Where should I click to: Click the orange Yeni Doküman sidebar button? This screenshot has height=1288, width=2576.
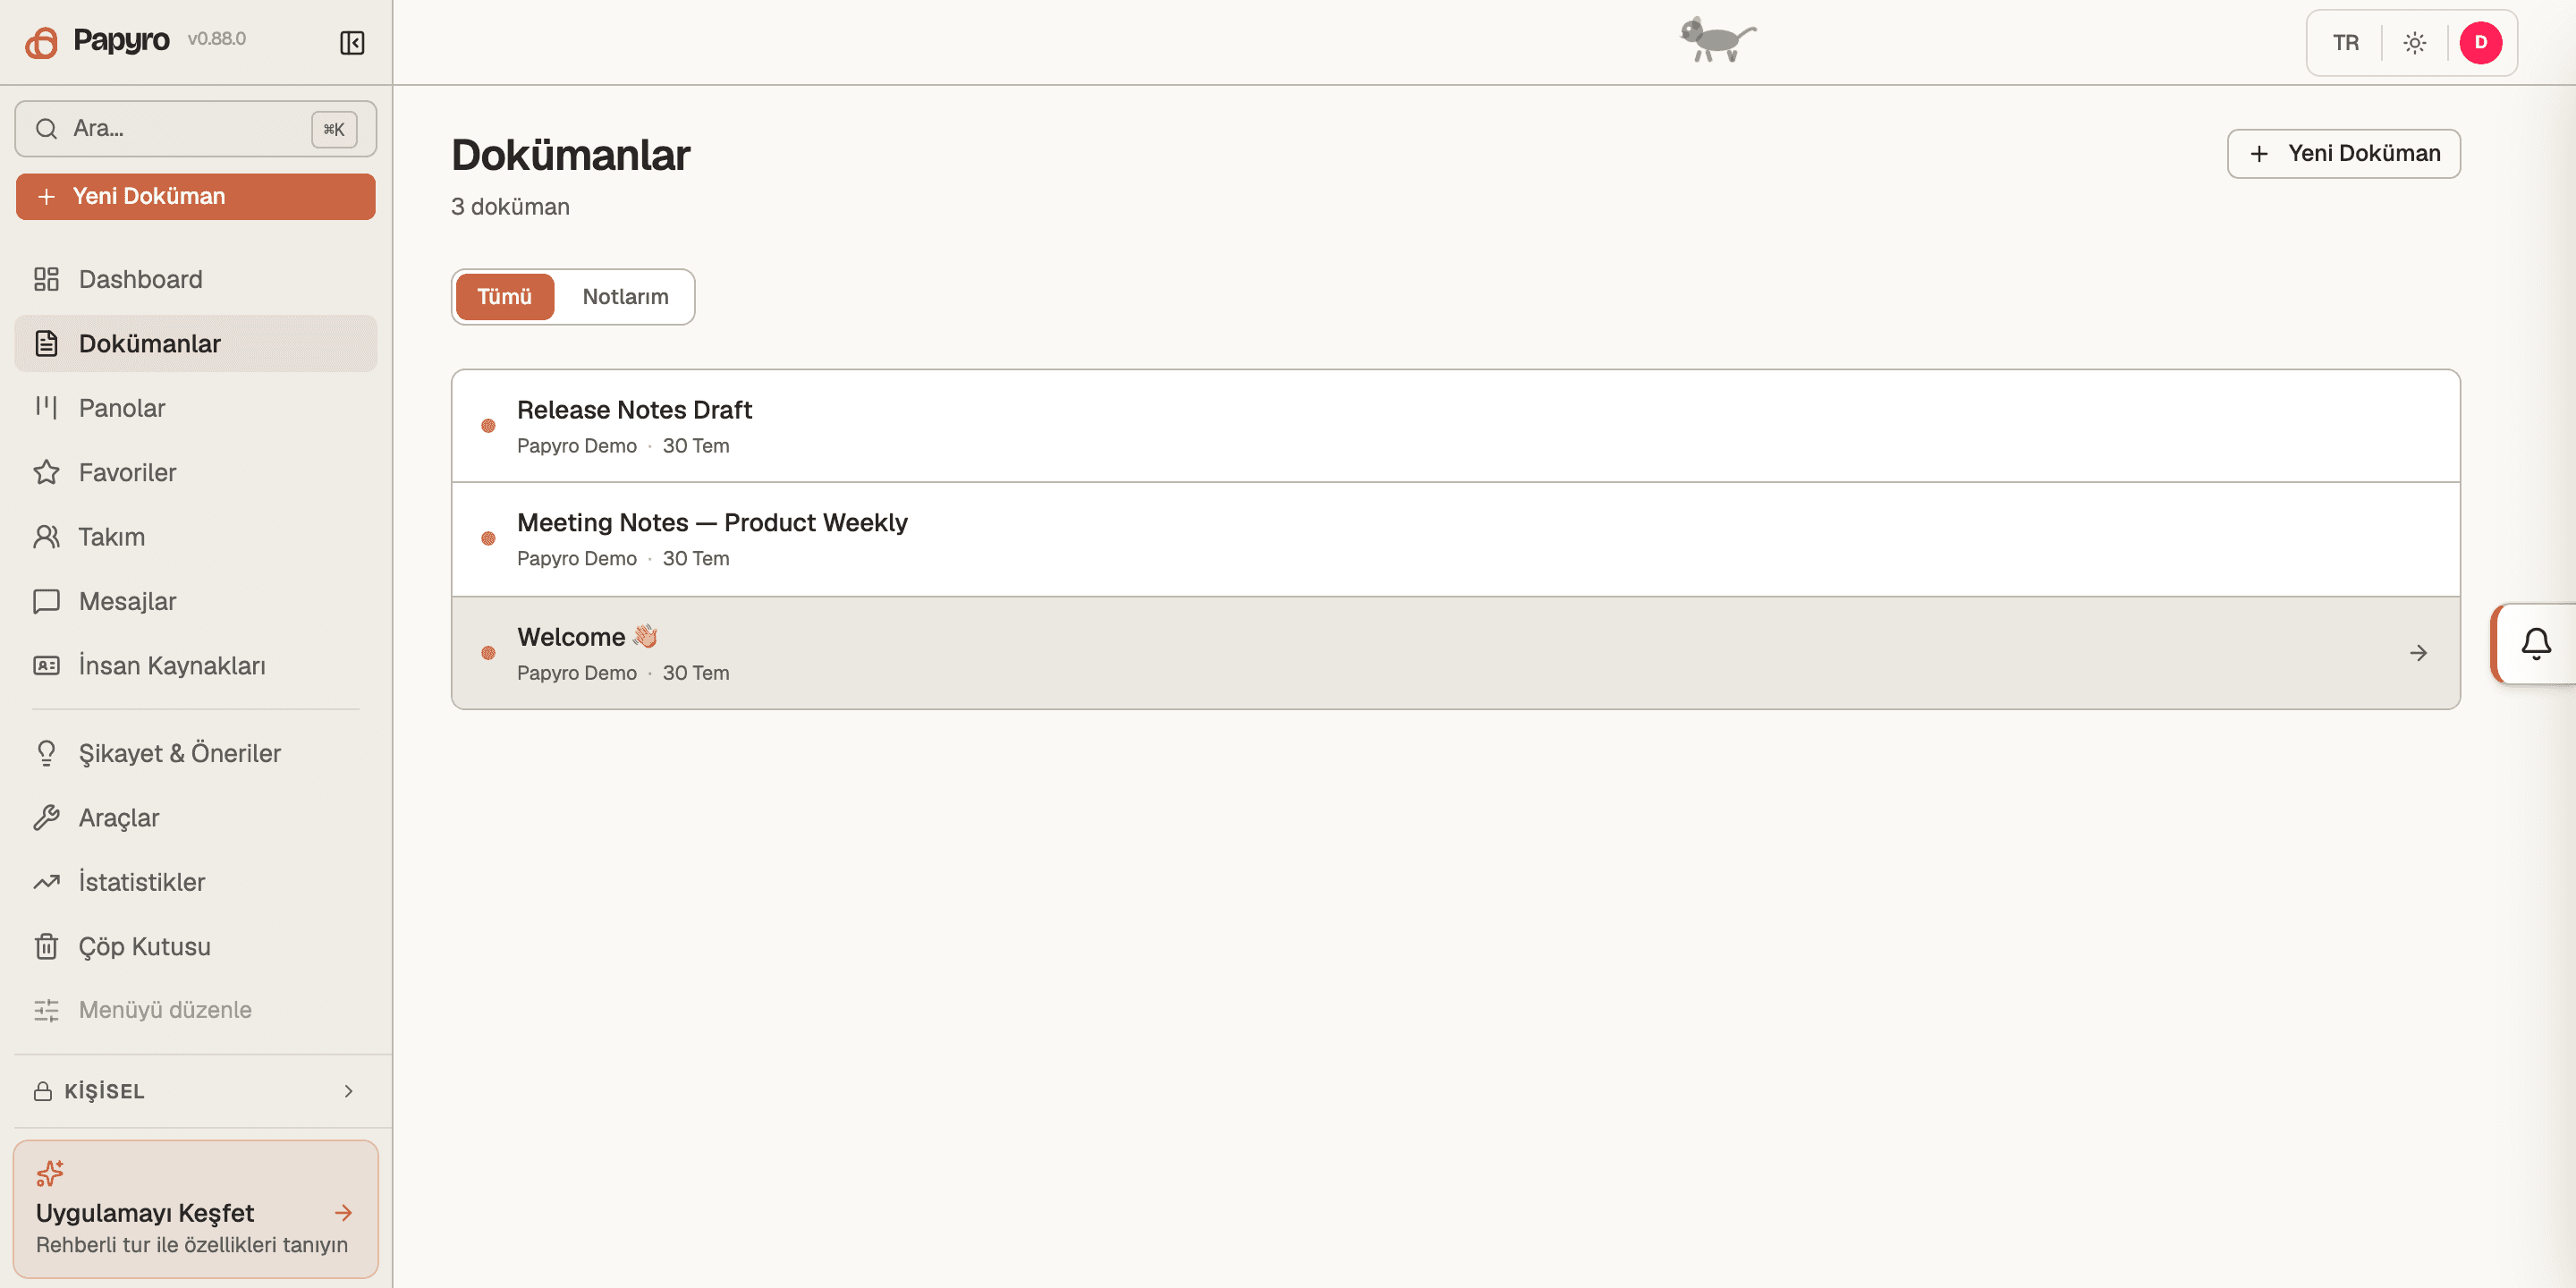(x=196, y=197)
